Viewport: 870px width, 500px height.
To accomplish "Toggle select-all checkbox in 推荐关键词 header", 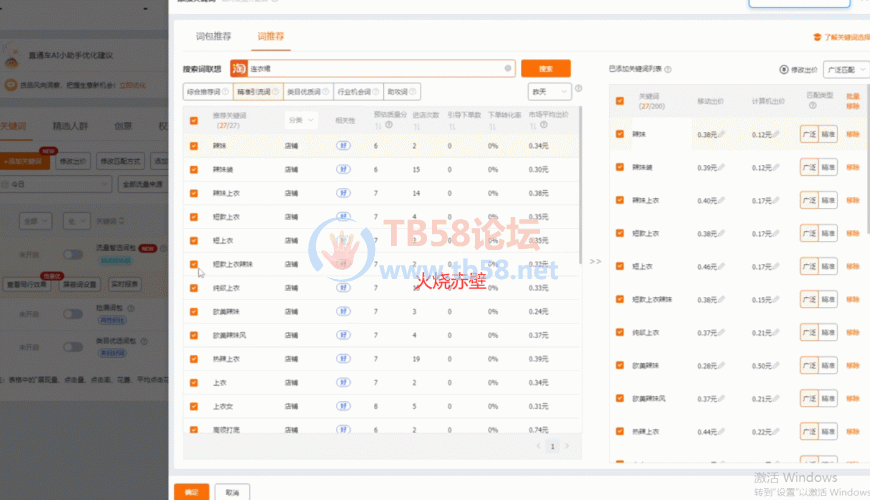I will tap(194, 120).
